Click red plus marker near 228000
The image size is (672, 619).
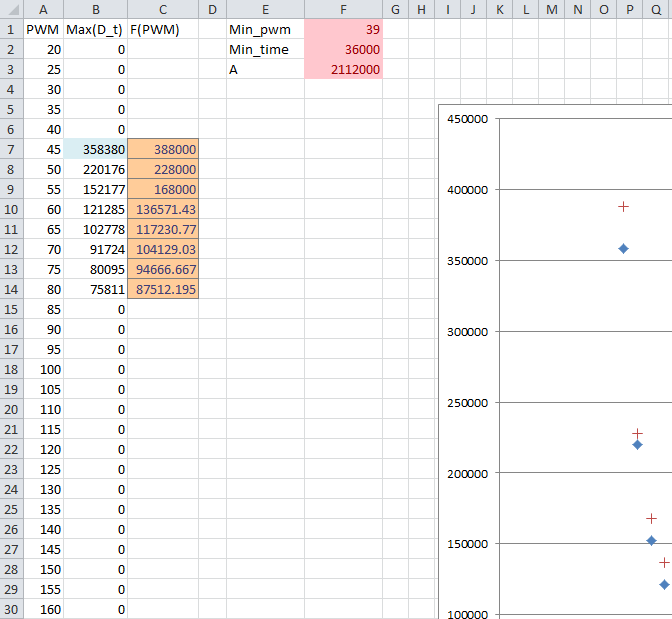(x=637, y=433)
